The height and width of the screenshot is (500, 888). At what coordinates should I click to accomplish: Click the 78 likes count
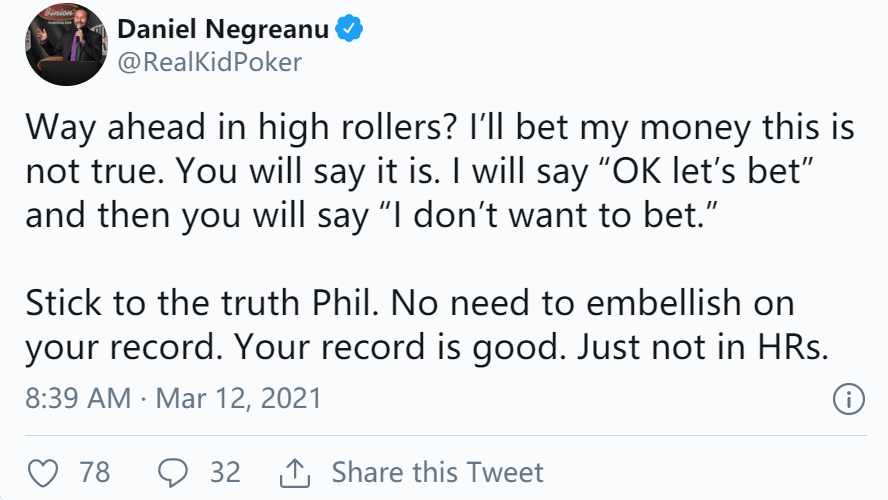coord(95,472)
